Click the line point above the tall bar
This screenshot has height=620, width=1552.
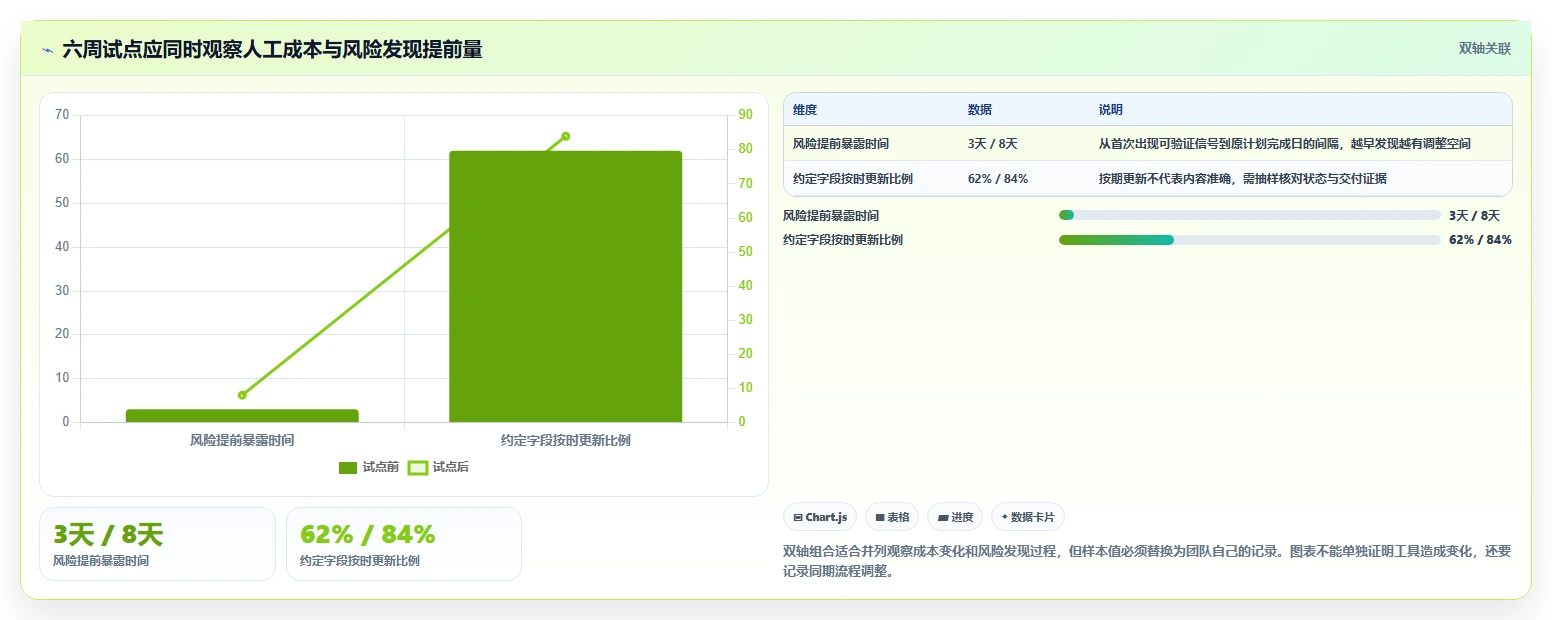[x=565, y=136]
